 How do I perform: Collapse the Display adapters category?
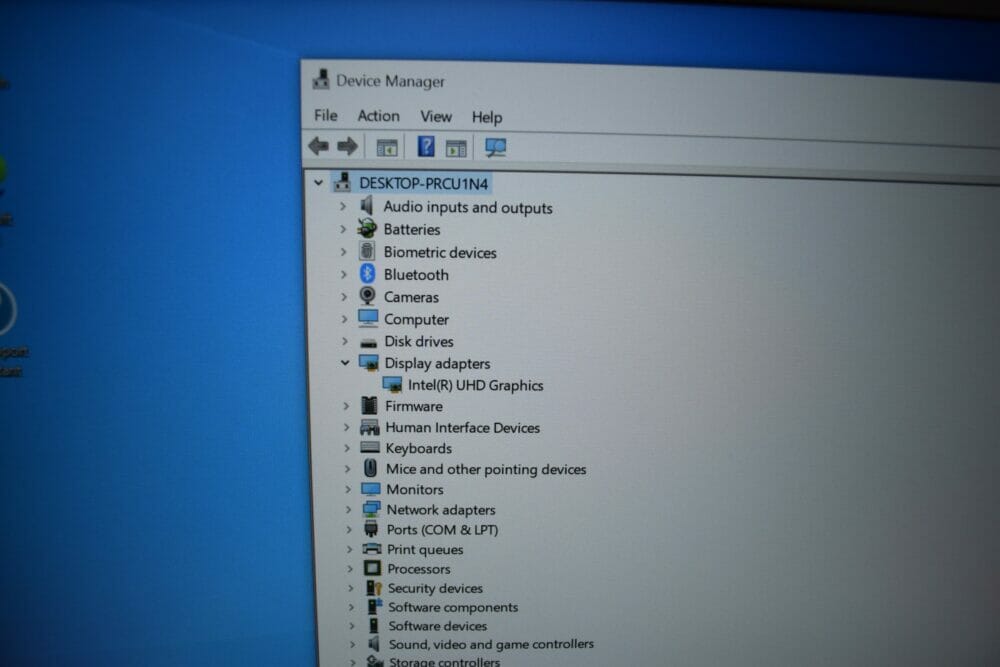[x=345, y=363]
